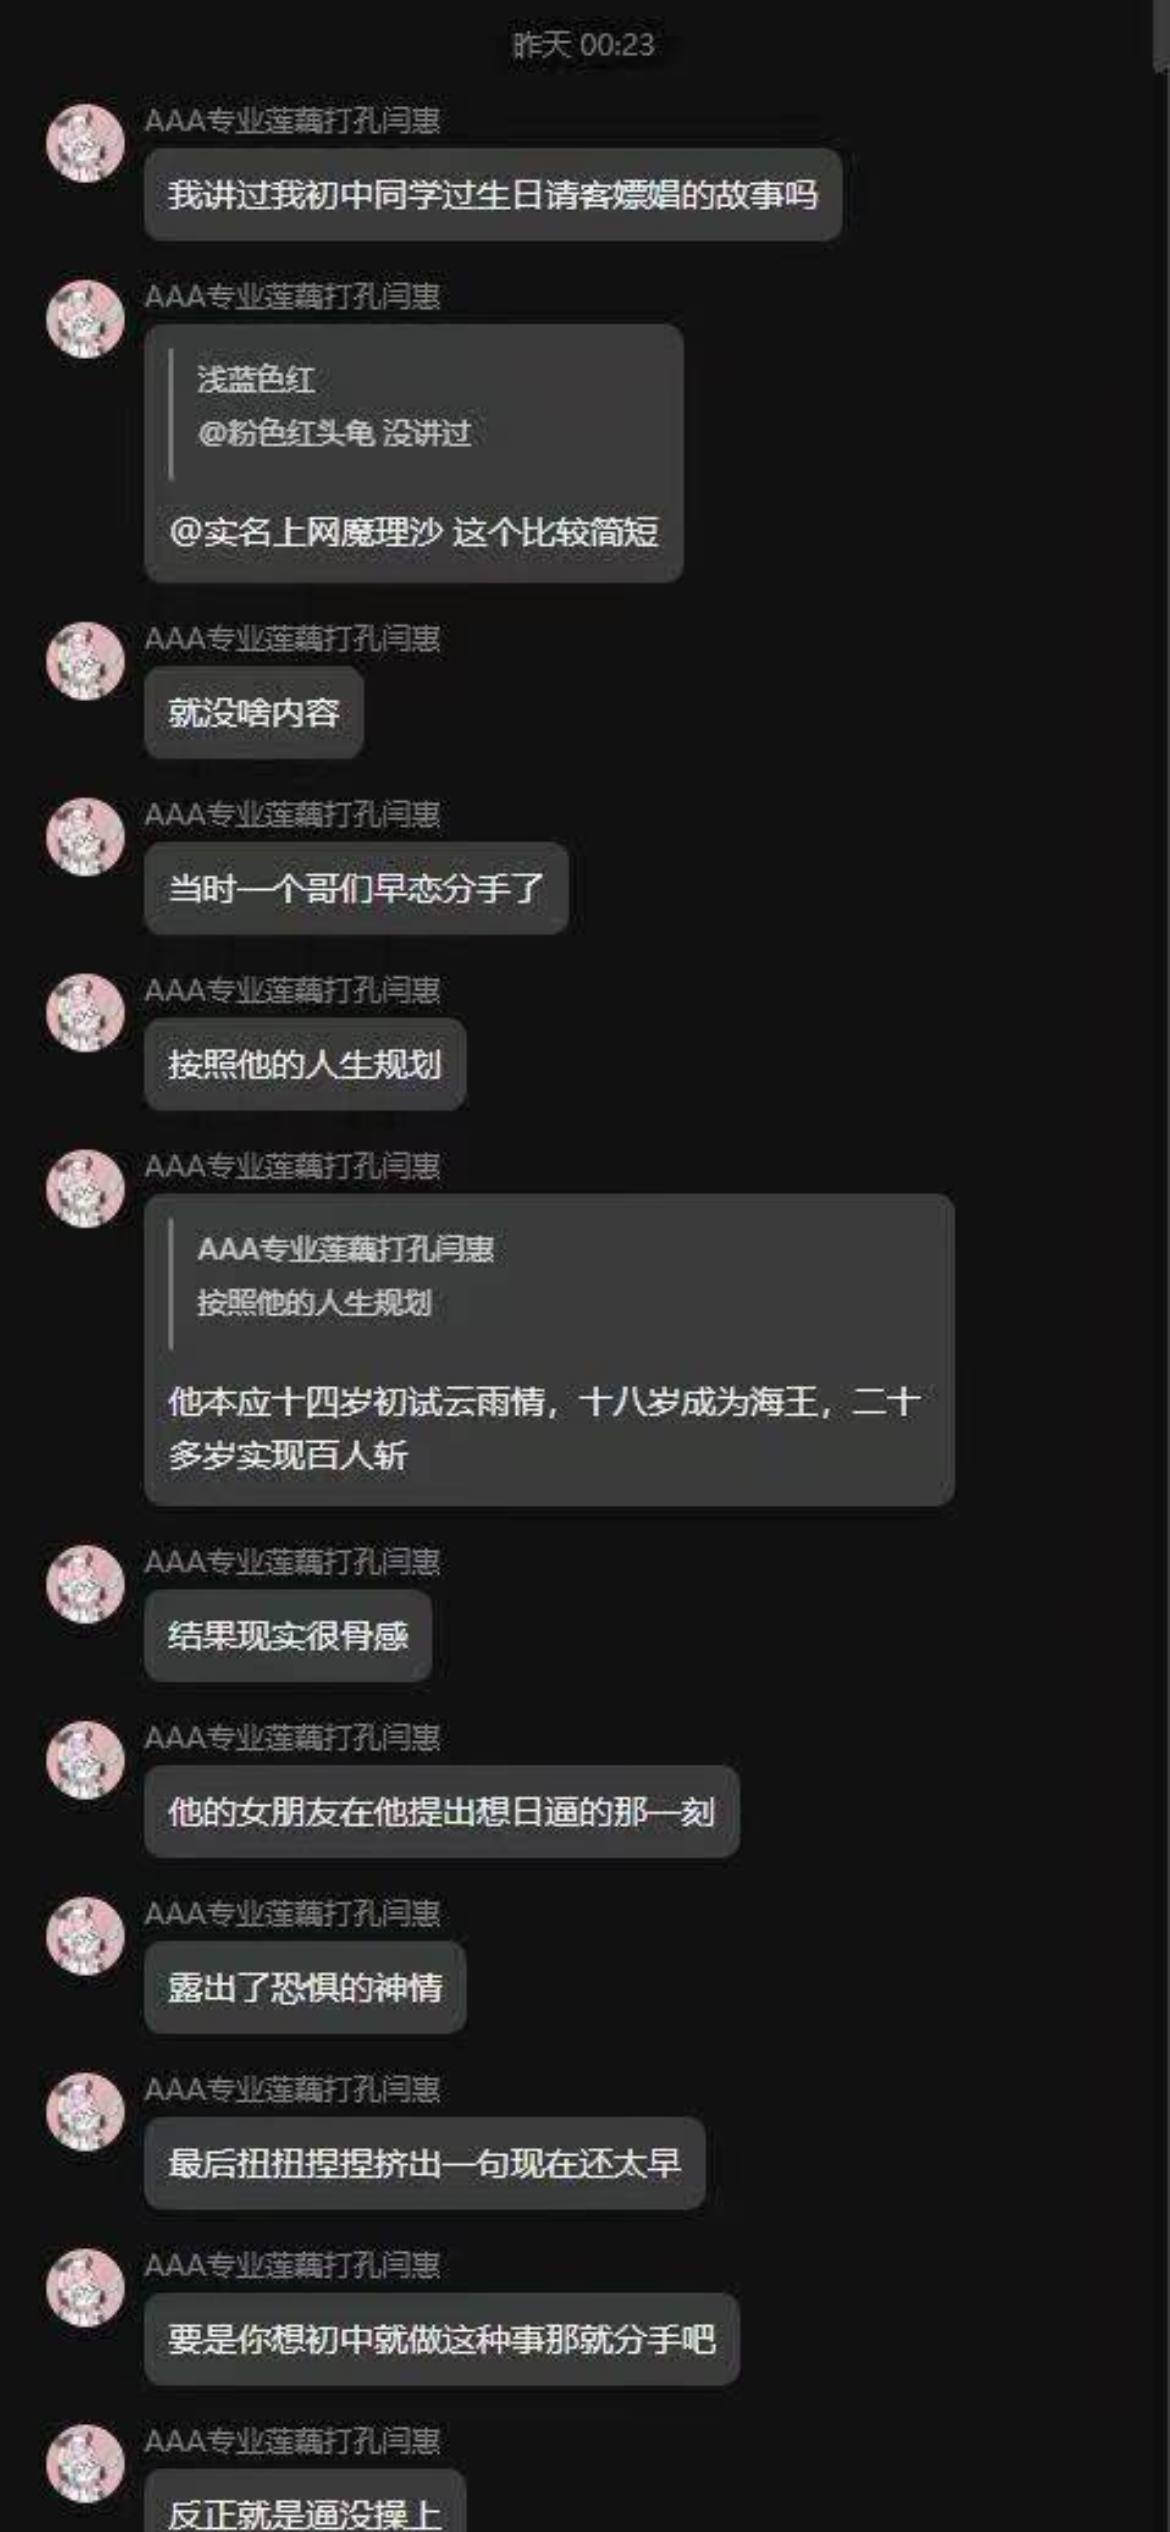The height and width of the screenshot is (2532, 1170).
Task: Click the sender name above 结果现实很骨感
Action: tap(292, 1562)
